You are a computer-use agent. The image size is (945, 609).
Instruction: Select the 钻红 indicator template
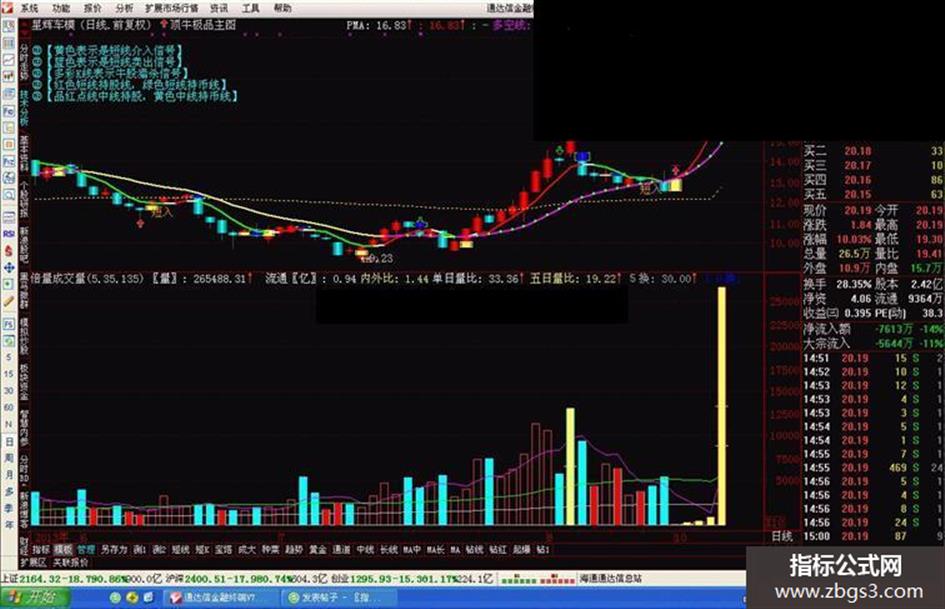(x=498, y=549)
